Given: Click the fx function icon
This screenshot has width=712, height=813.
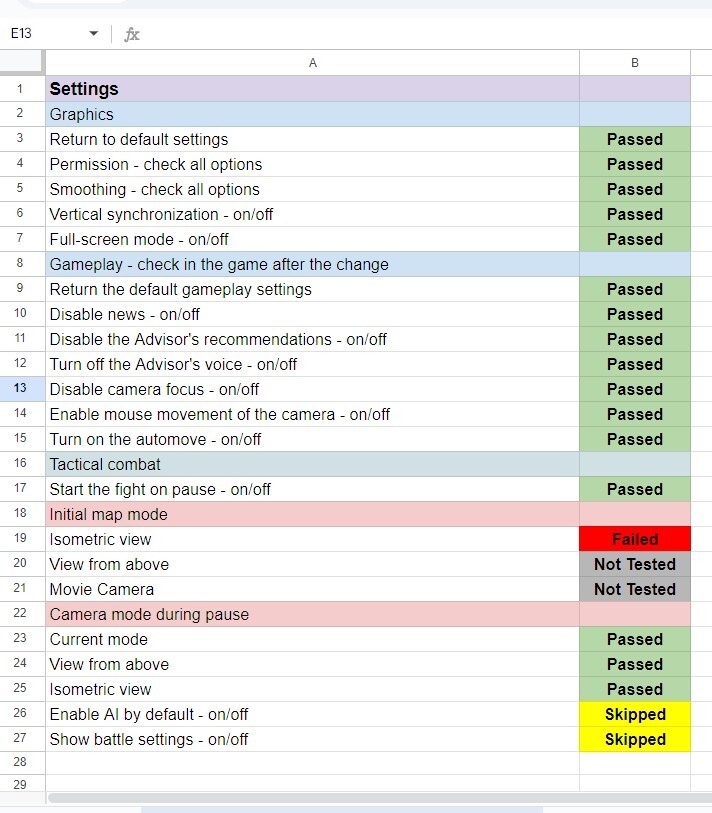Looking at the screenshot, I should 132,34.
